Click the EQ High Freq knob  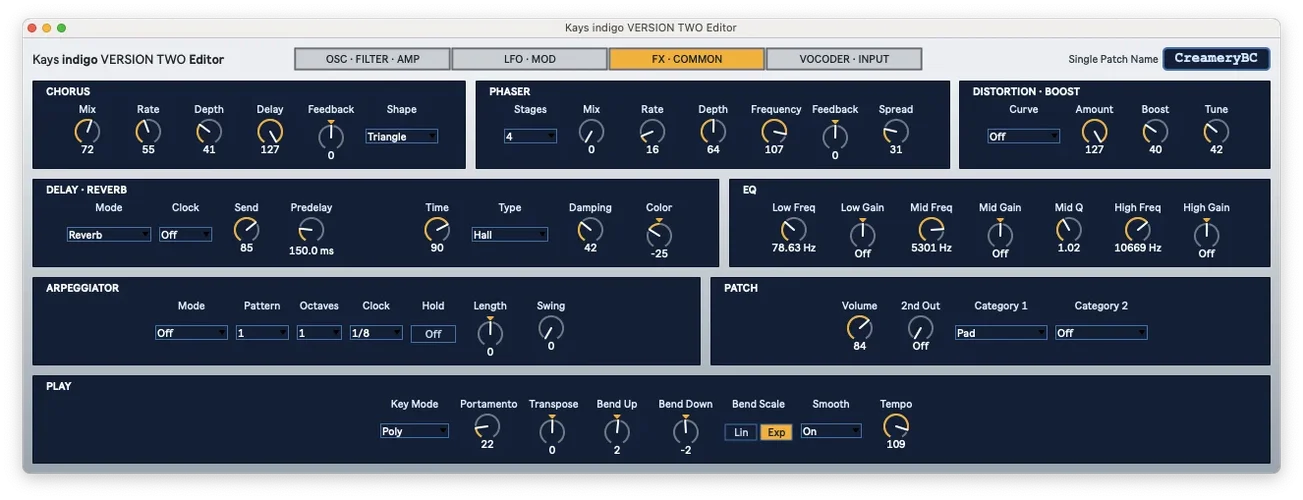tap(1138, 229)
